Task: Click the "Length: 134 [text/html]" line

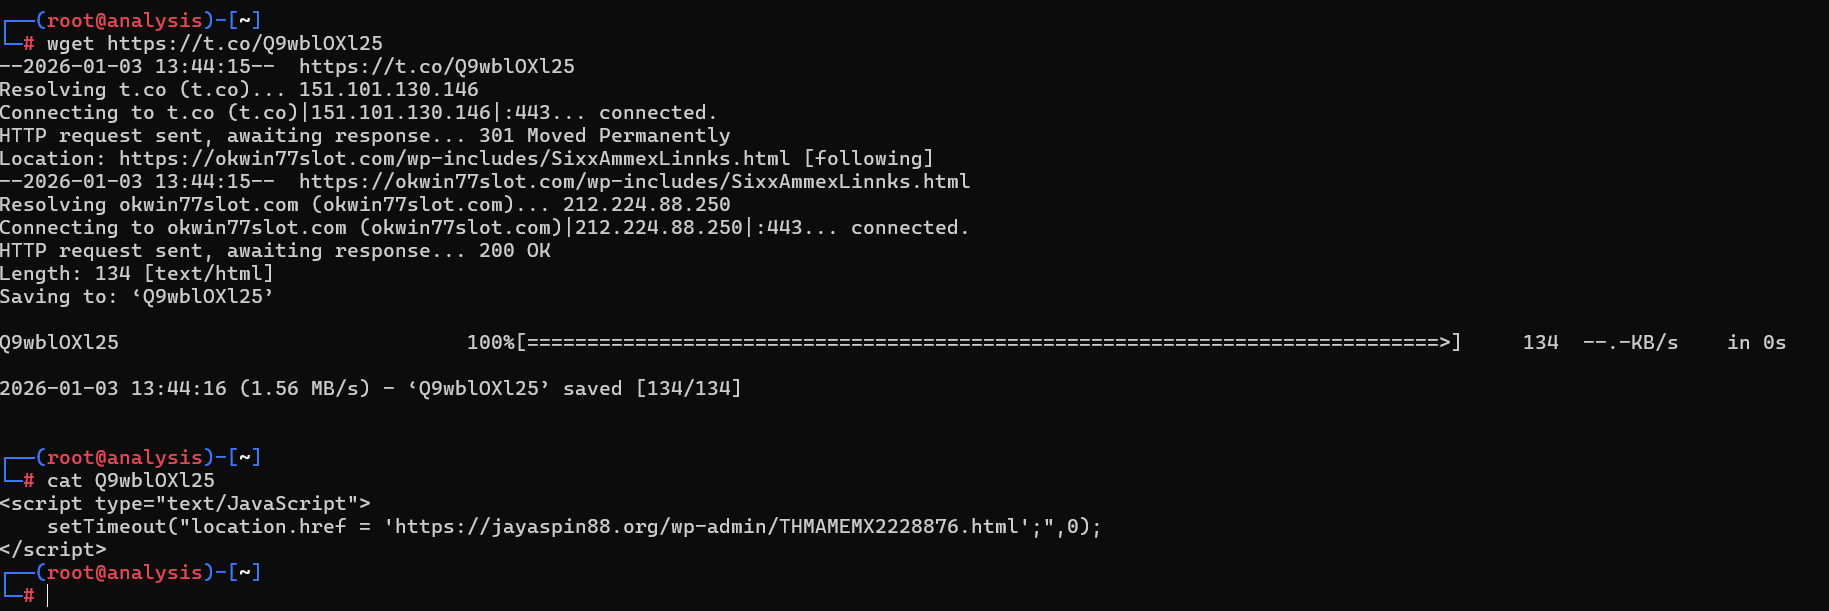Action: tap(136, 274)
